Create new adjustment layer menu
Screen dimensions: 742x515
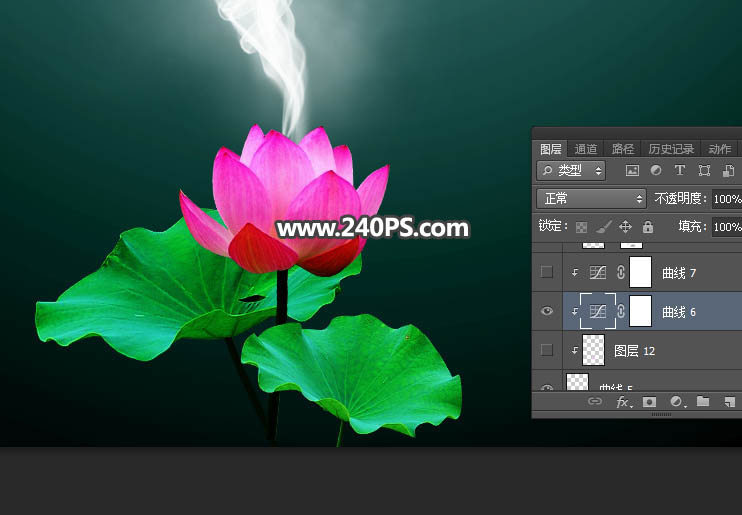tap(677, 402)
